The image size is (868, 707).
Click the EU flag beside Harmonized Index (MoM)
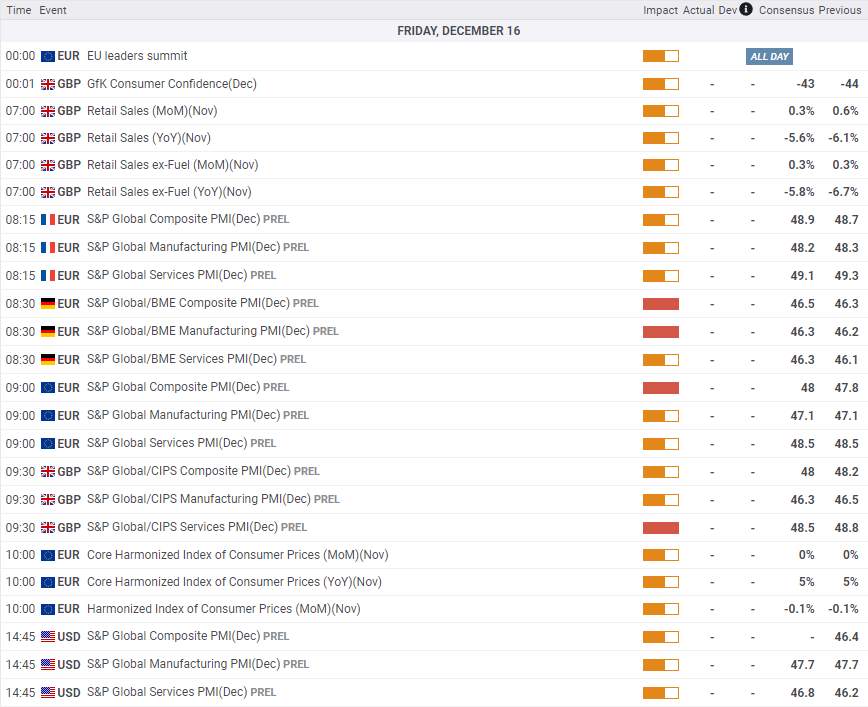pyautogui.click(x=48, y=609)
